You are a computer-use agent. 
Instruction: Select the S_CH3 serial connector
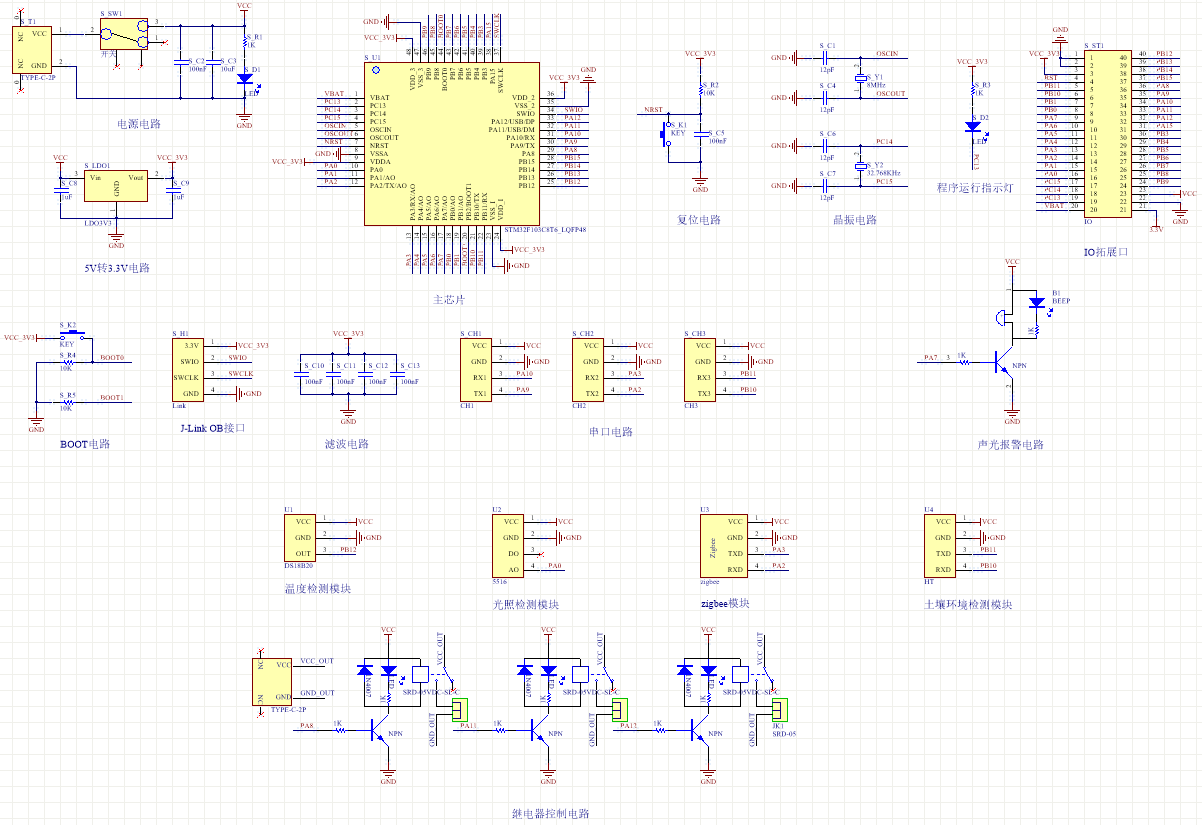click(x=702, y=370)
